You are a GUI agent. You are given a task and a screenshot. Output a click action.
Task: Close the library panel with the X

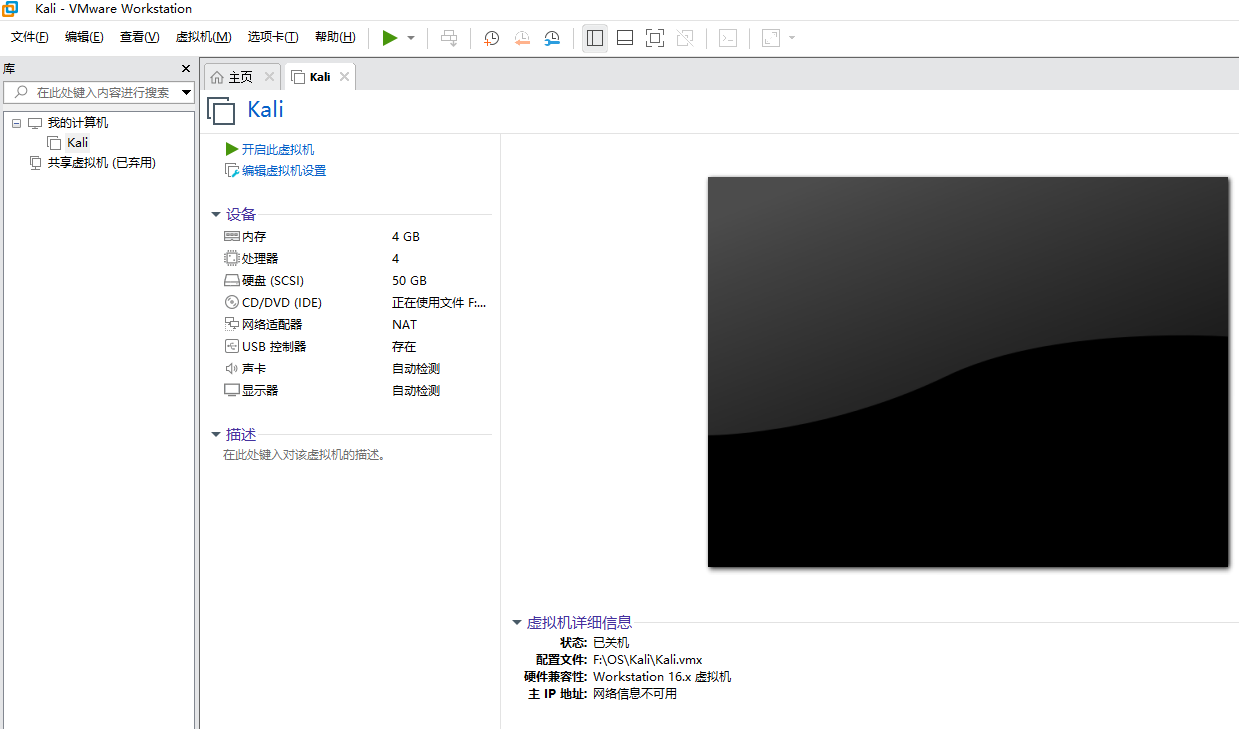coord(185,68)
